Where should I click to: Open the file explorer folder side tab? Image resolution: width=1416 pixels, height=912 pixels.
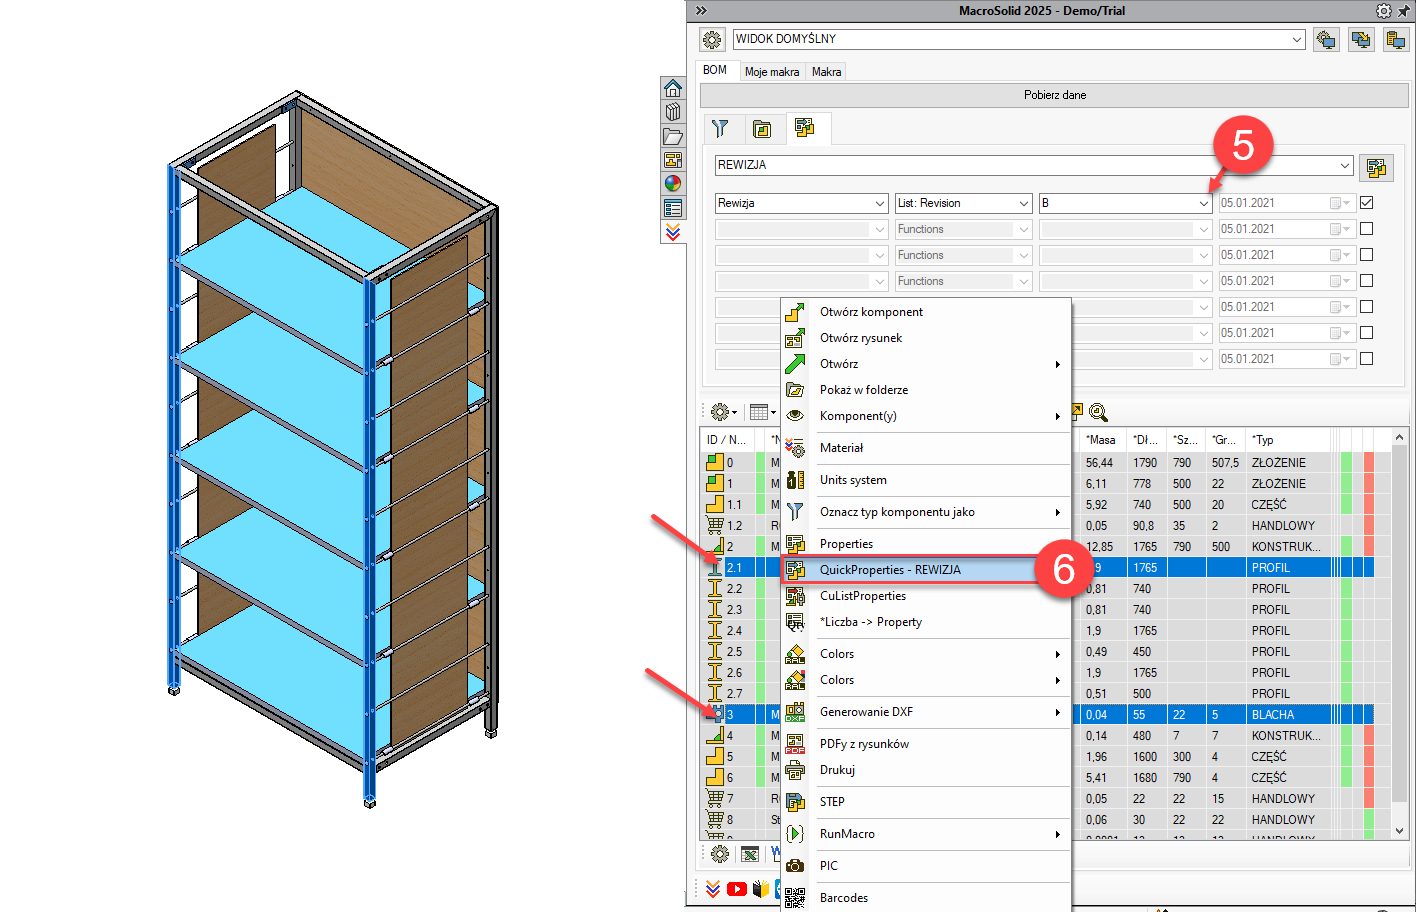pos(673,136)
